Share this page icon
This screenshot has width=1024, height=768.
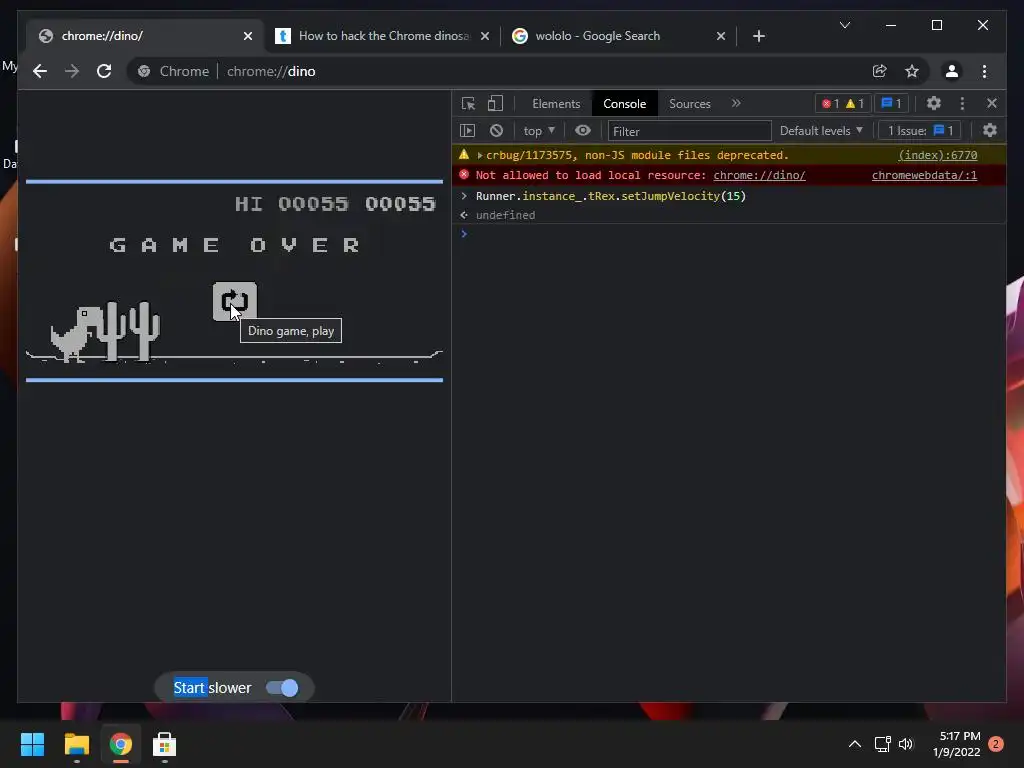[x=880, y=71]
